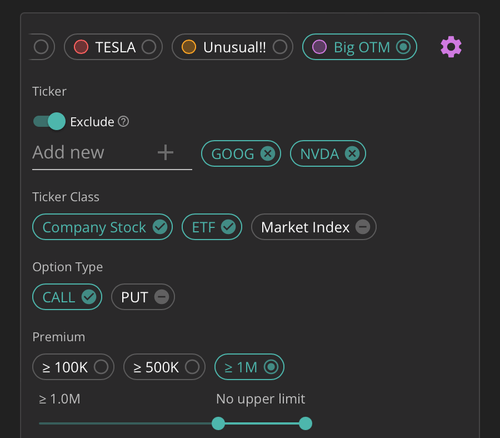Remove the NVDA ticker chip
The image size is (500, 438).
pyautogui.click(x=352, y=154)
